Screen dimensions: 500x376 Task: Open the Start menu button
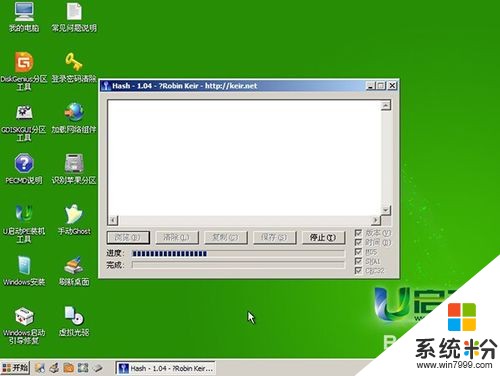coord(15,368)
